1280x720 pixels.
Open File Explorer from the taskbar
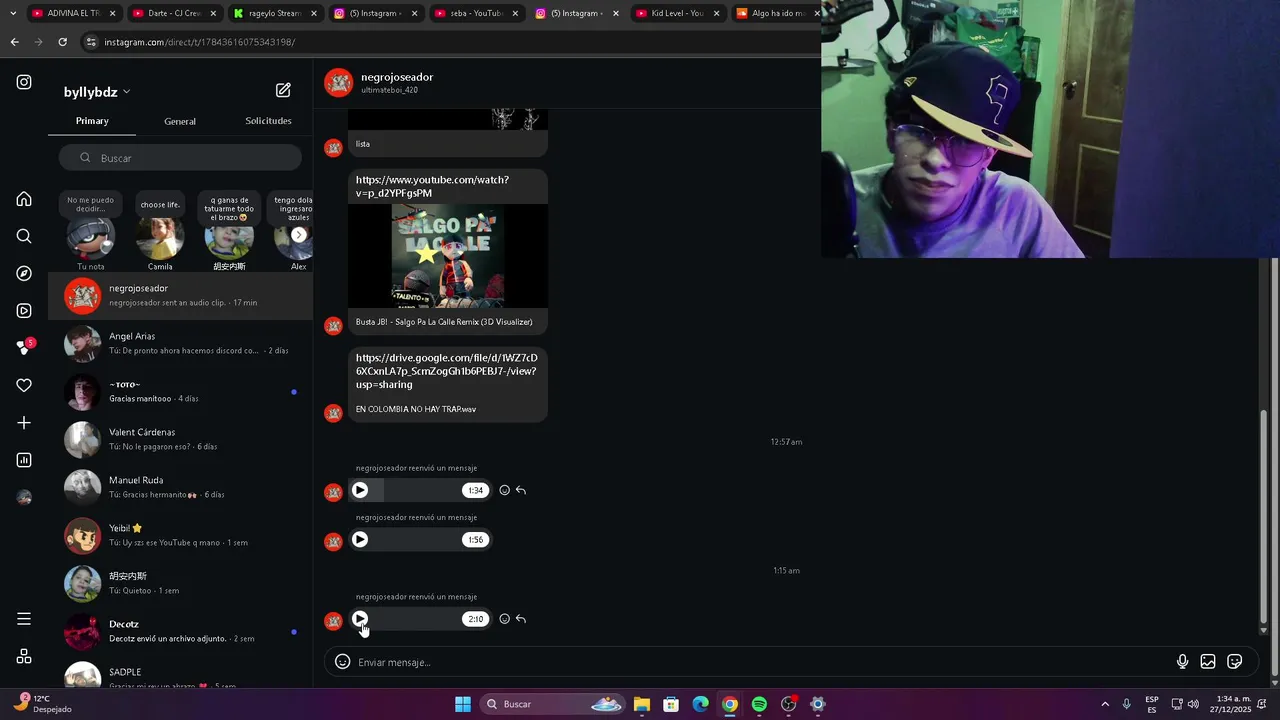(642, 704)
